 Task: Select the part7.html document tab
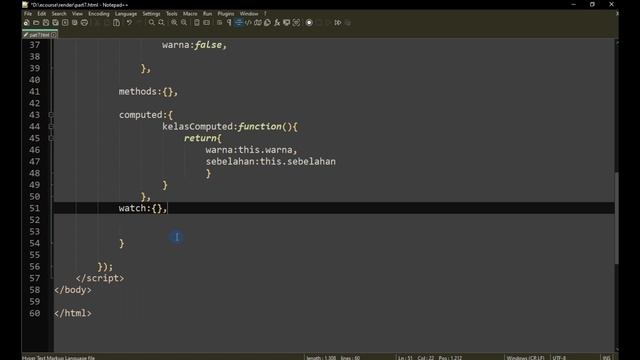point(39,35)
